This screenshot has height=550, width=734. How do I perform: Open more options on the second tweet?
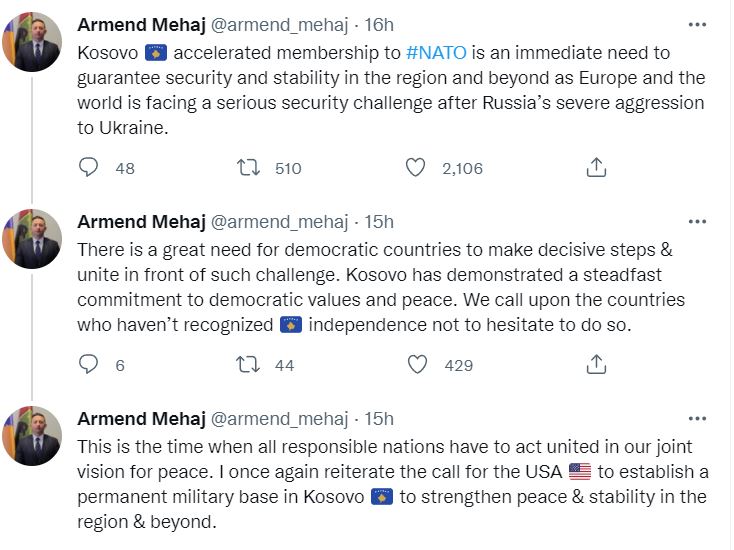point(697,221)
